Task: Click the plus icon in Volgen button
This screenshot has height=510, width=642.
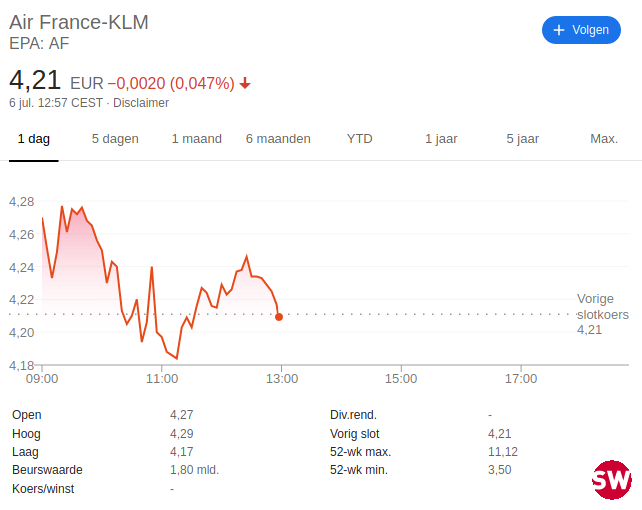Action: 559,30
